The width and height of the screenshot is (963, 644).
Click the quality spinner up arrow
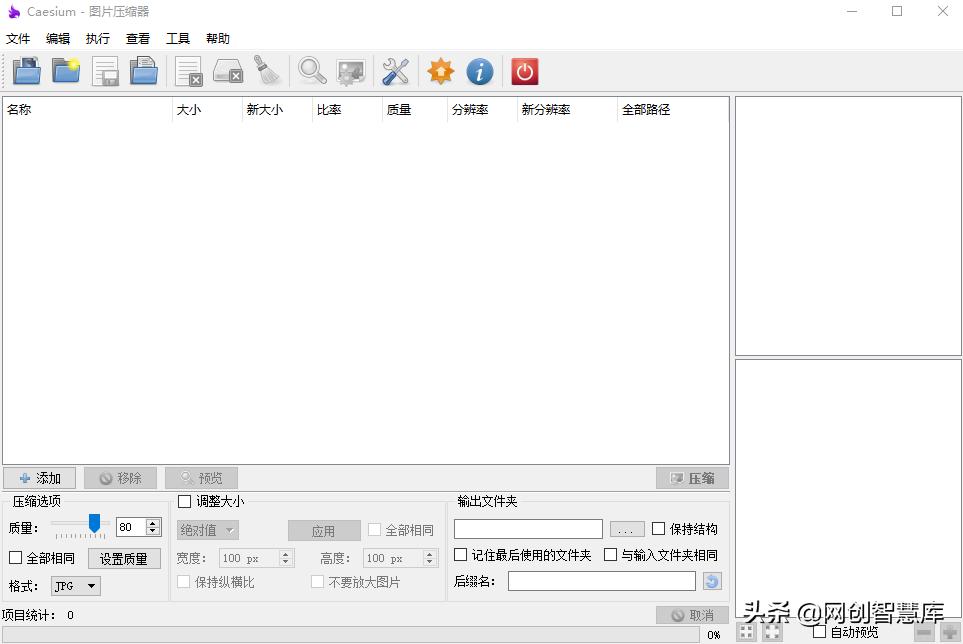(x=153, y=522)
